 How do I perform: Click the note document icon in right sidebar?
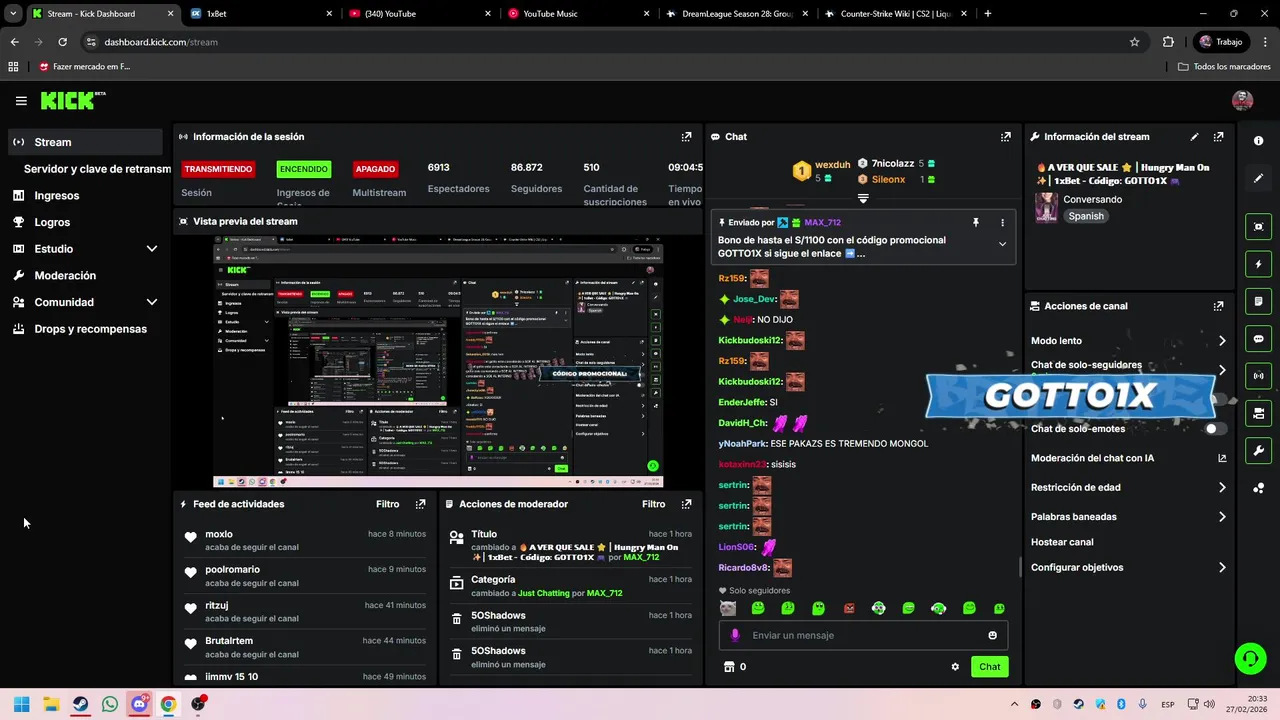[1258, 301]
